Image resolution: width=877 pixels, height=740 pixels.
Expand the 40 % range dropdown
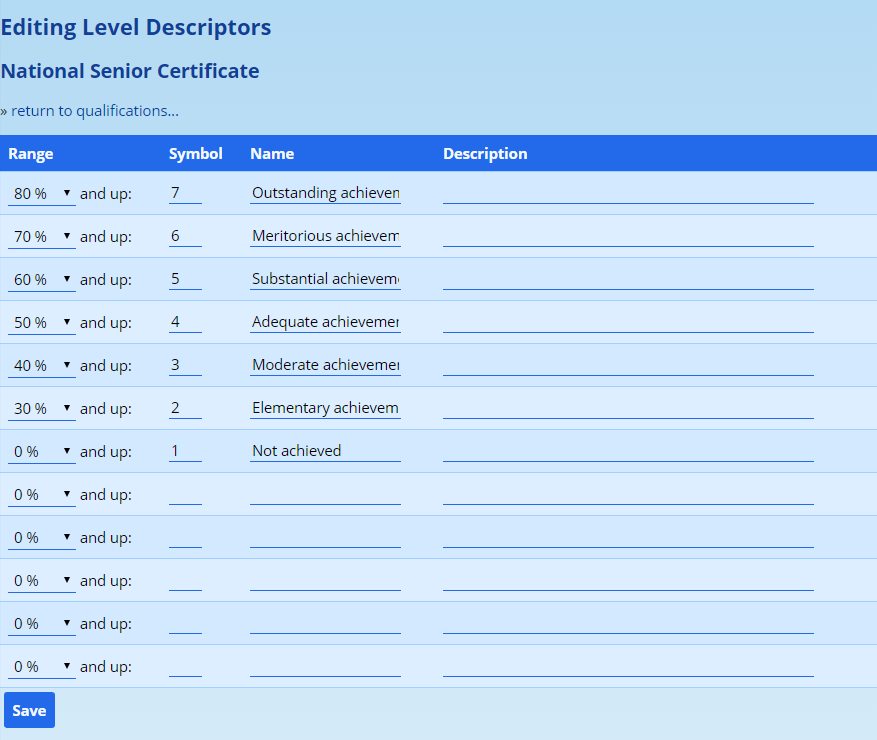point(41,365)
